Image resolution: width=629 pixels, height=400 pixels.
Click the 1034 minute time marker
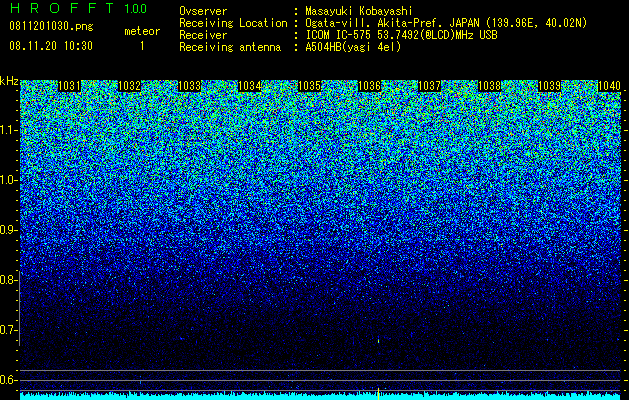pyautogui.click(x=250, y=86)
